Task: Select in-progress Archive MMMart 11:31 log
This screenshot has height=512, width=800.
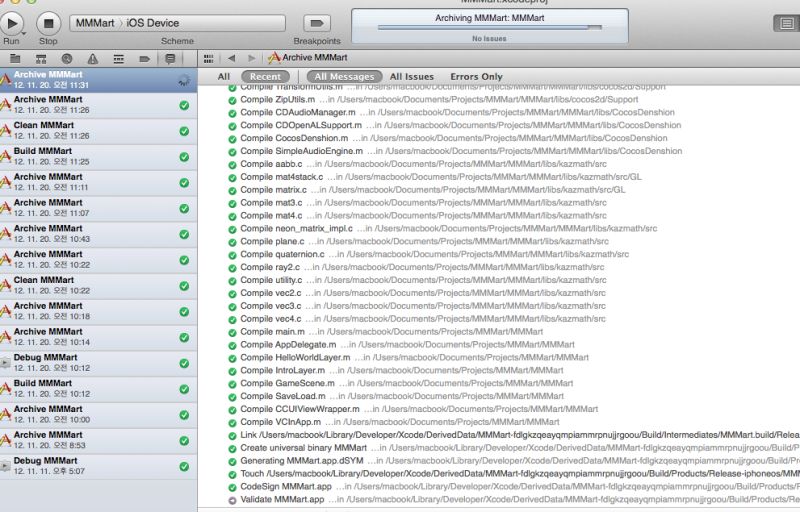Action: (98, 80)
